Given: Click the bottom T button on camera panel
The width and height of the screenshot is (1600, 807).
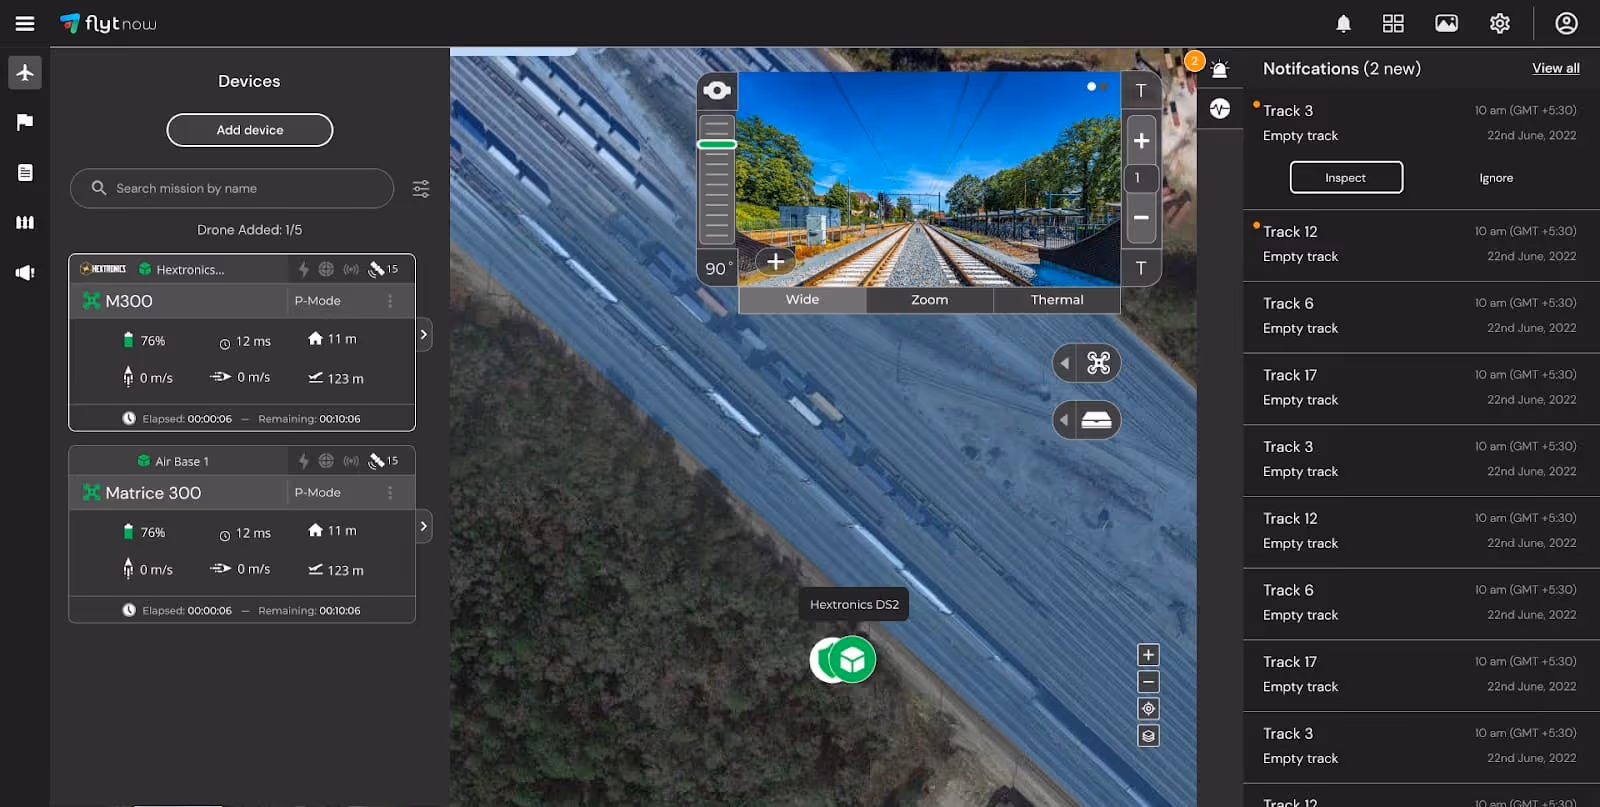Looking at the screenshot, I should (x=1141, y=268).
